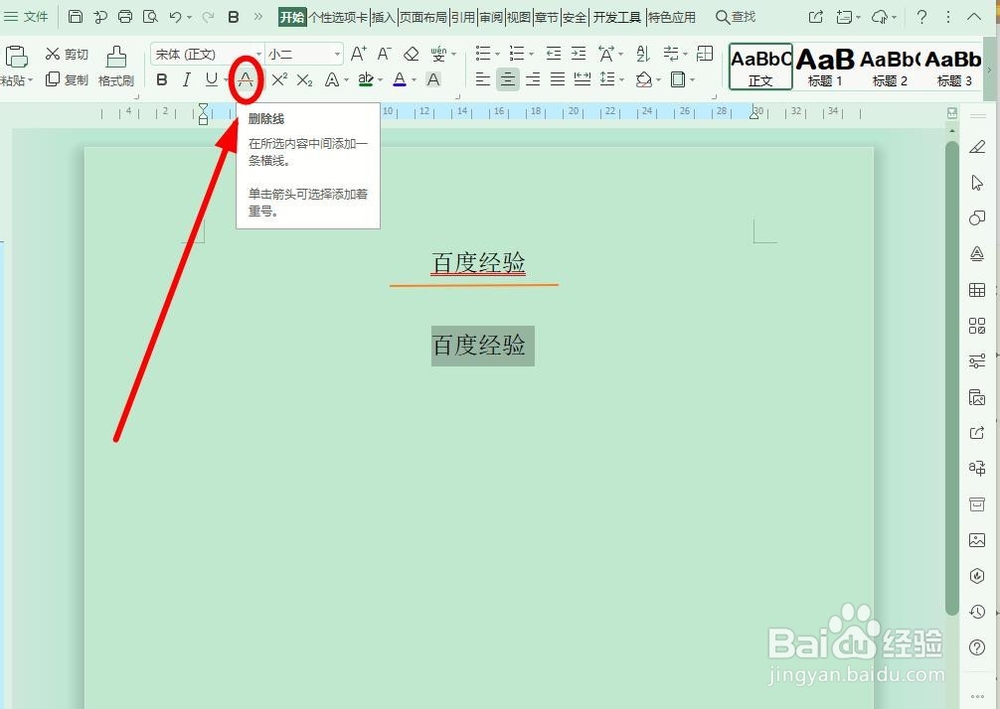
Task: Switch to the 页面布局 tab
Action: [423, 17]
